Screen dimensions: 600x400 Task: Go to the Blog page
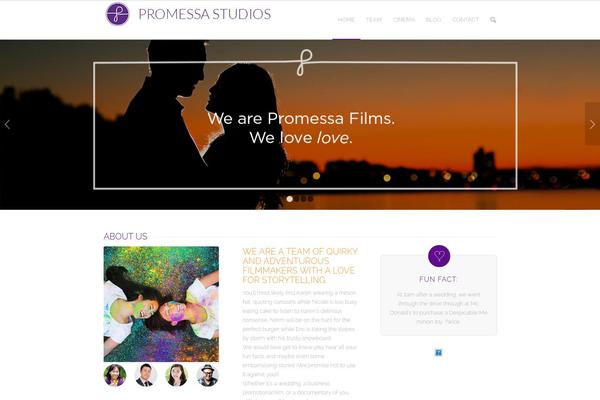(x=433, y=20)
